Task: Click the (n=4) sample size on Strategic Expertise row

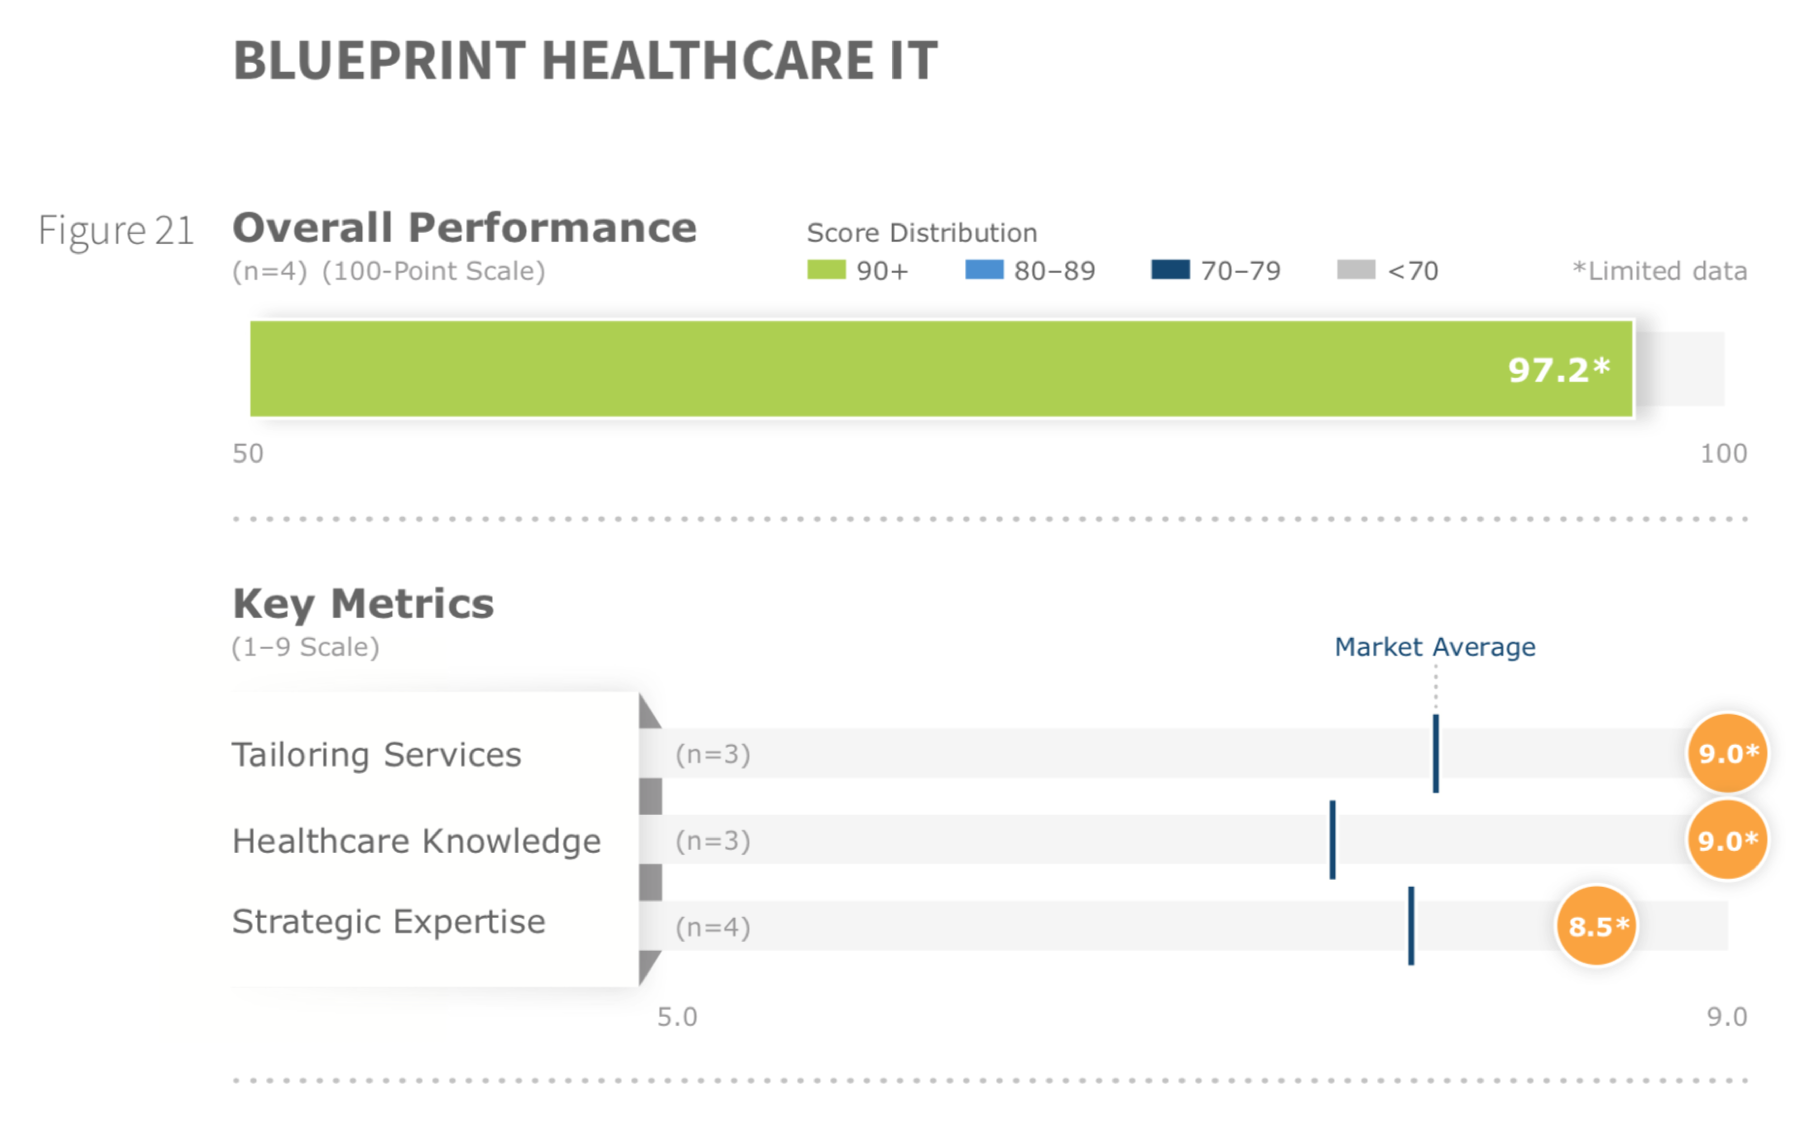Action: [713, 927]
